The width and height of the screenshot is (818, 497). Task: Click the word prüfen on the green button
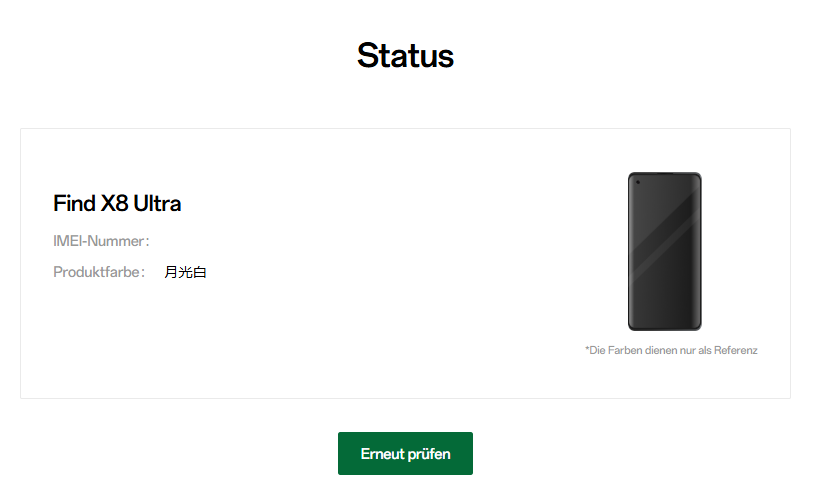coord(428,454)
